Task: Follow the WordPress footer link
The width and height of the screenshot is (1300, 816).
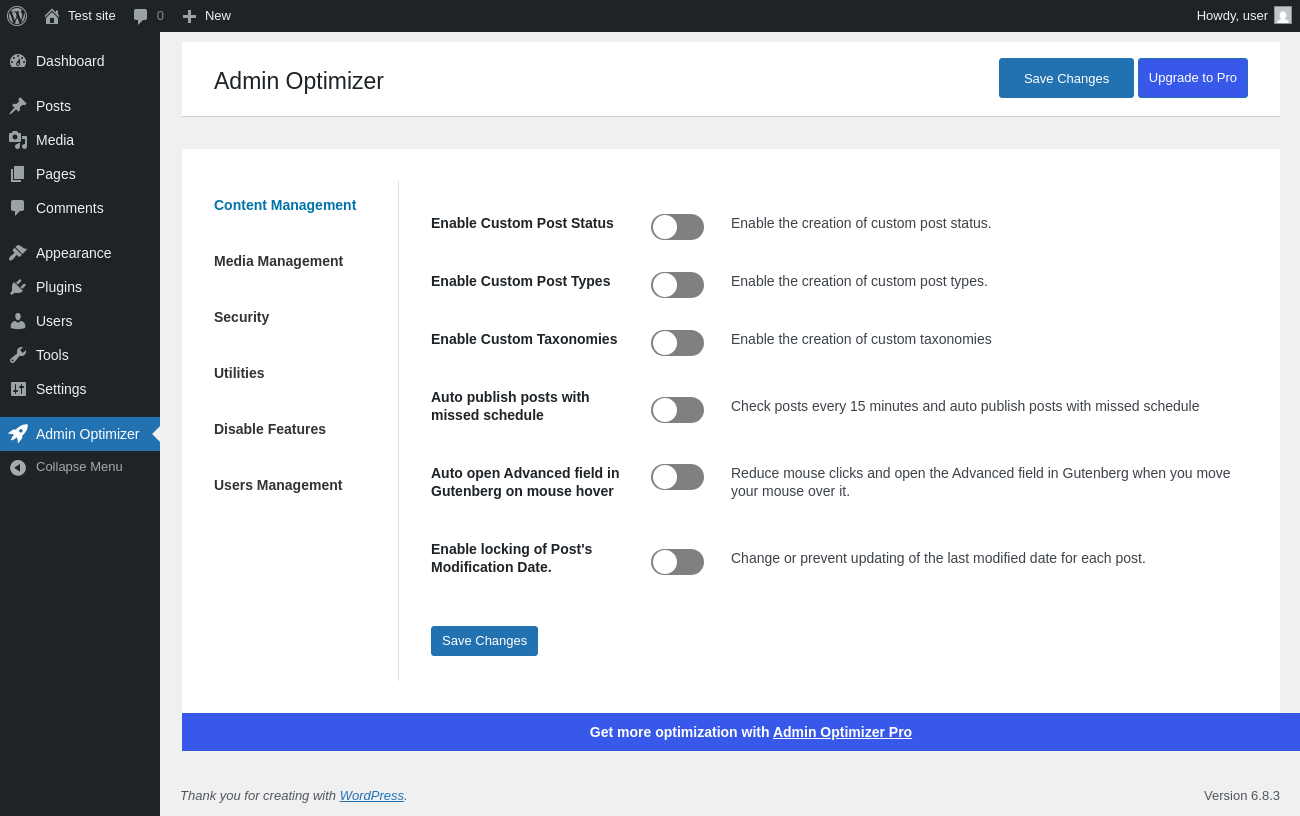Action: coord(372,795)
